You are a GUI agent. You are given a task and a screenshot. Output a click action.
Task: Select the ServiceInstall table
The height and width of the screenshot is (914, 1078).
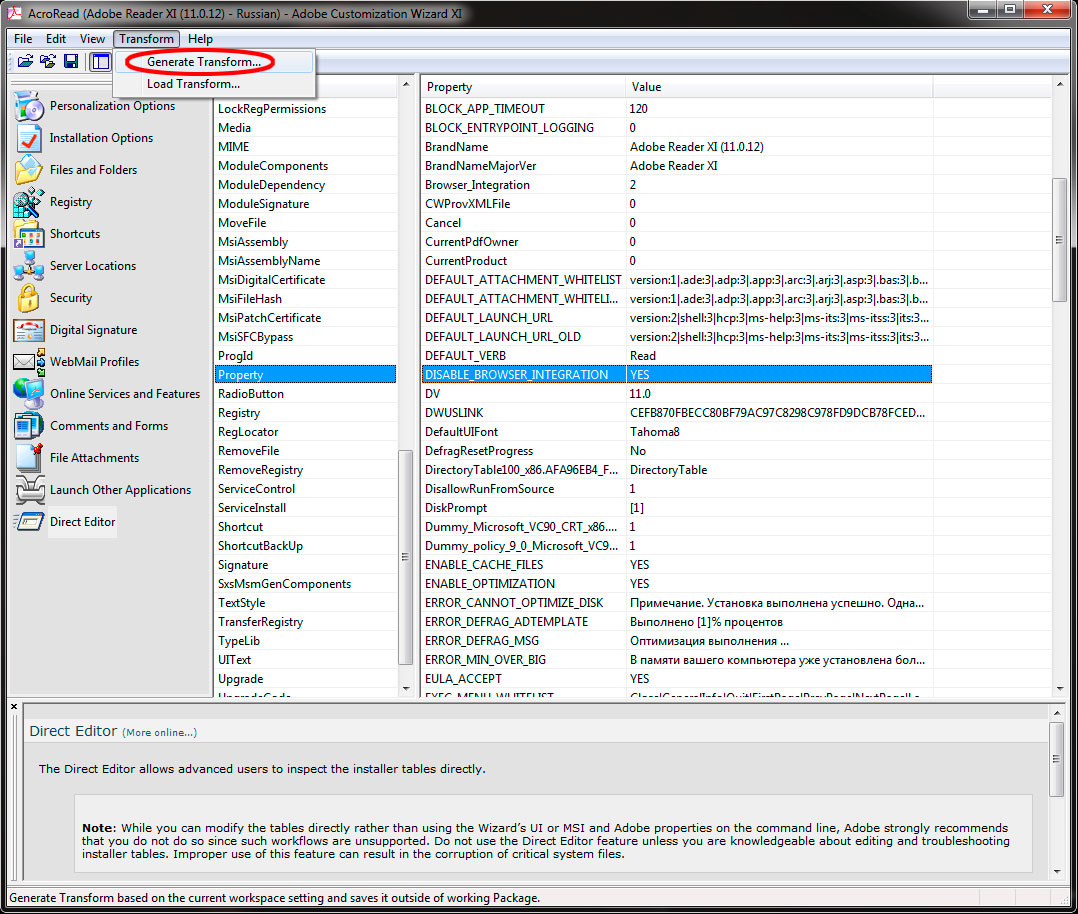click(305, 508)
